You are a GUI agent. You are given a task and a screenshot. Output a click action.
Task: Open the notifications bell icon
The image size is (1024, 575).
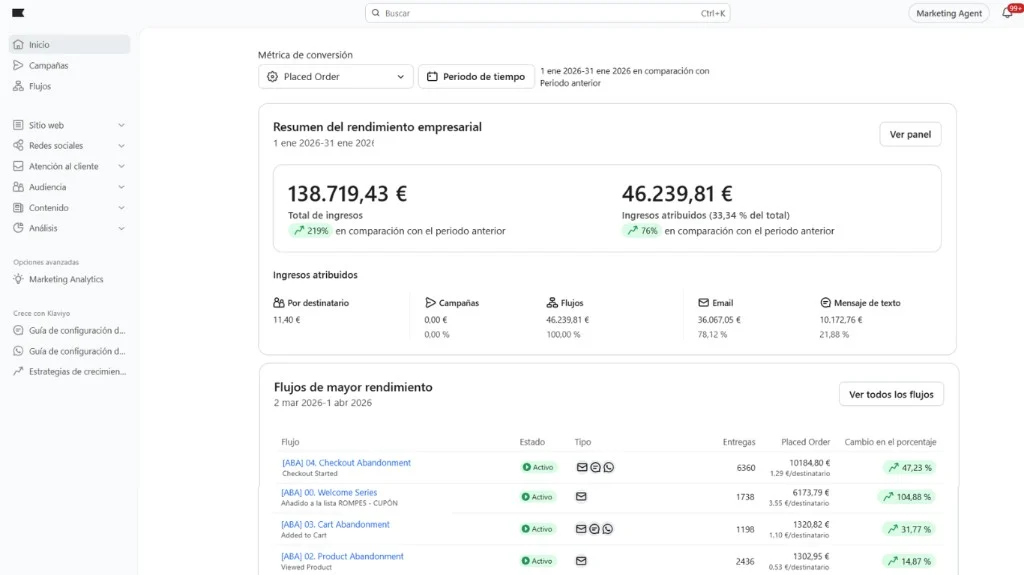[1006, 13]
